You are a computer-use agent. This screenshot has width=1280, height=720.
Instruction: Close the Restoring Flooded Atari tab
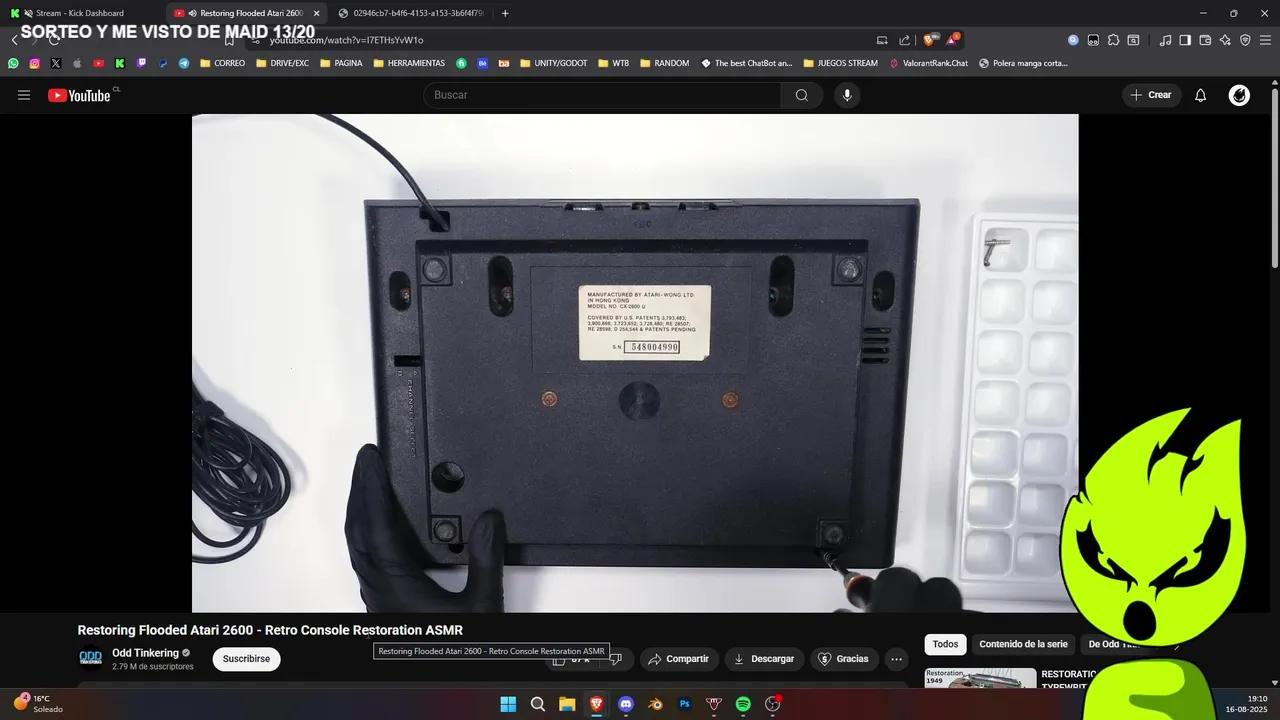(316, 13)
